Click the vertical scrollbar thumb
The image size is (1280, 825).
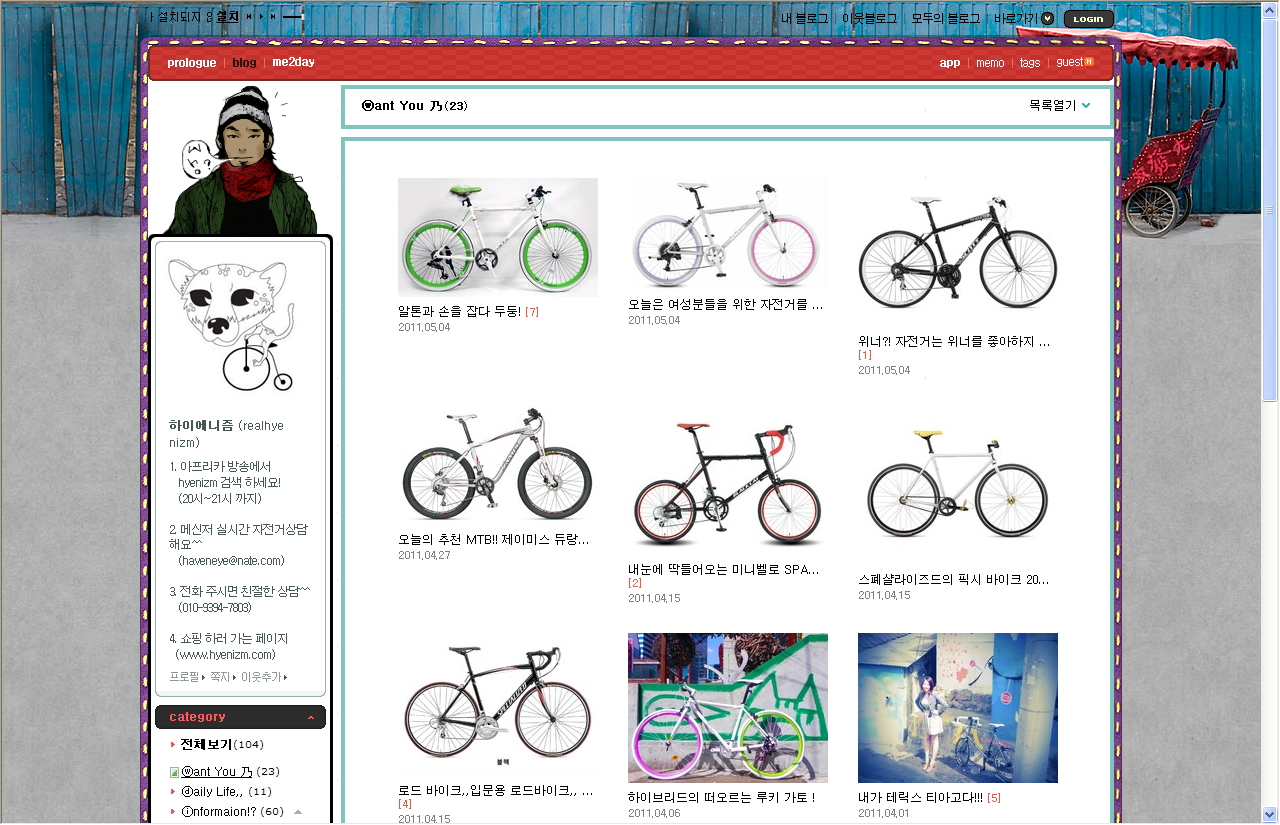[1270, 209]
